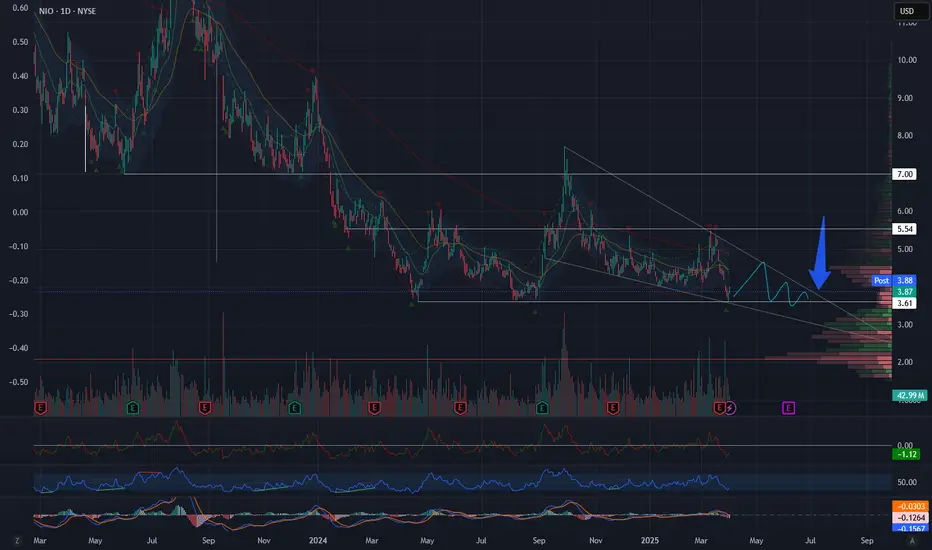
Task: Click the purple lightning latest-news icon
Action: click(x=731, y=408)
